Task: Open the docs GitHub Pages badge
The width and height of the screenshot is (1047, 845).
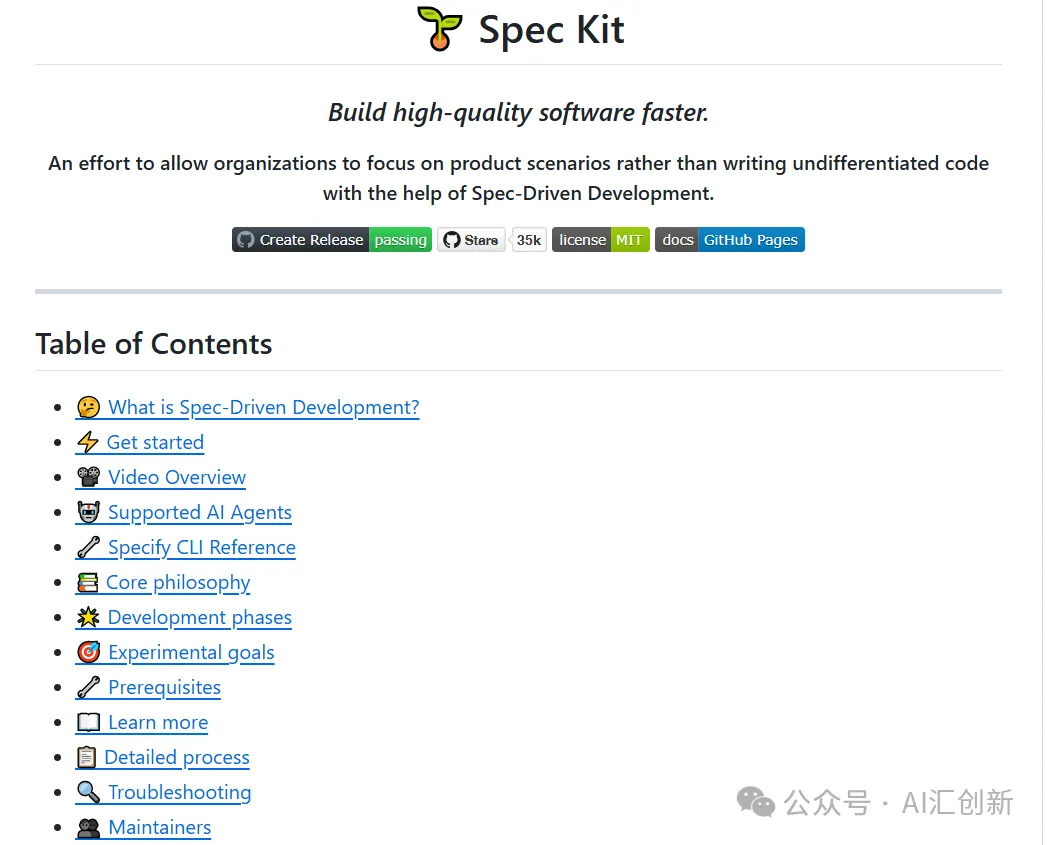Action: [x=729, y=240]
